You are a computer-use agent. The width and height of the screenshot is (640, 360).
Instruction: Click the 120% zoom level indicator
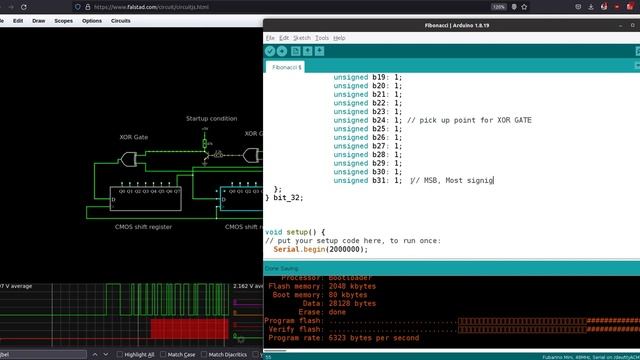(x=498, y=7)
